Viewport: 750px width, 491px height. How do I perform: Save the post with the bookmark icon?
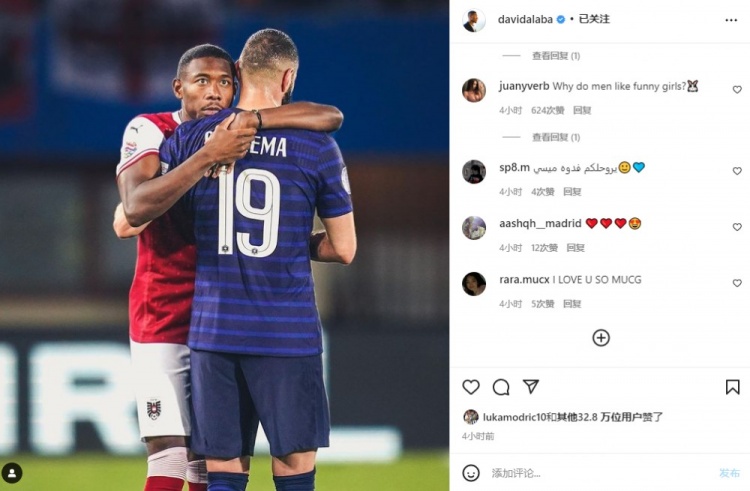(732, 387)
